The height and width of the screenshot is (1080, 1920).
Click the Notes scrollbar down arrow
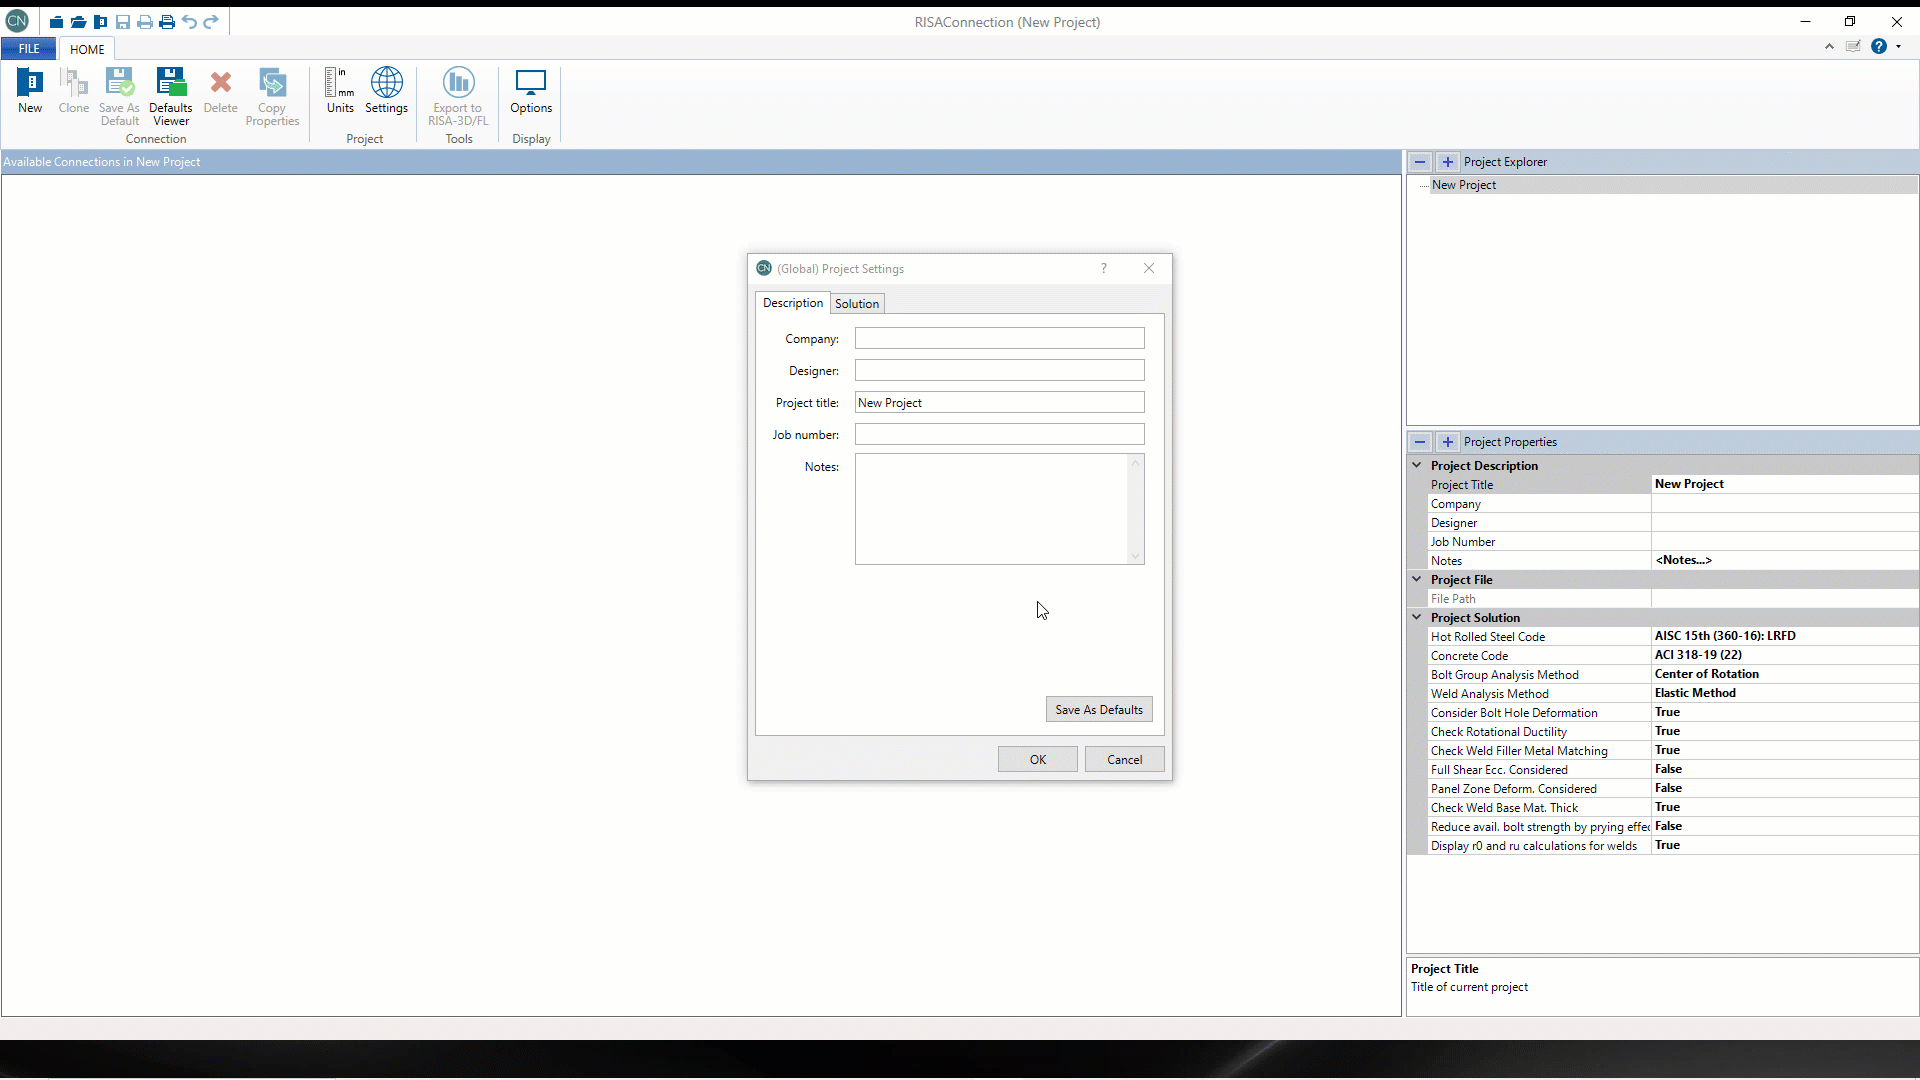point(1135,556)
